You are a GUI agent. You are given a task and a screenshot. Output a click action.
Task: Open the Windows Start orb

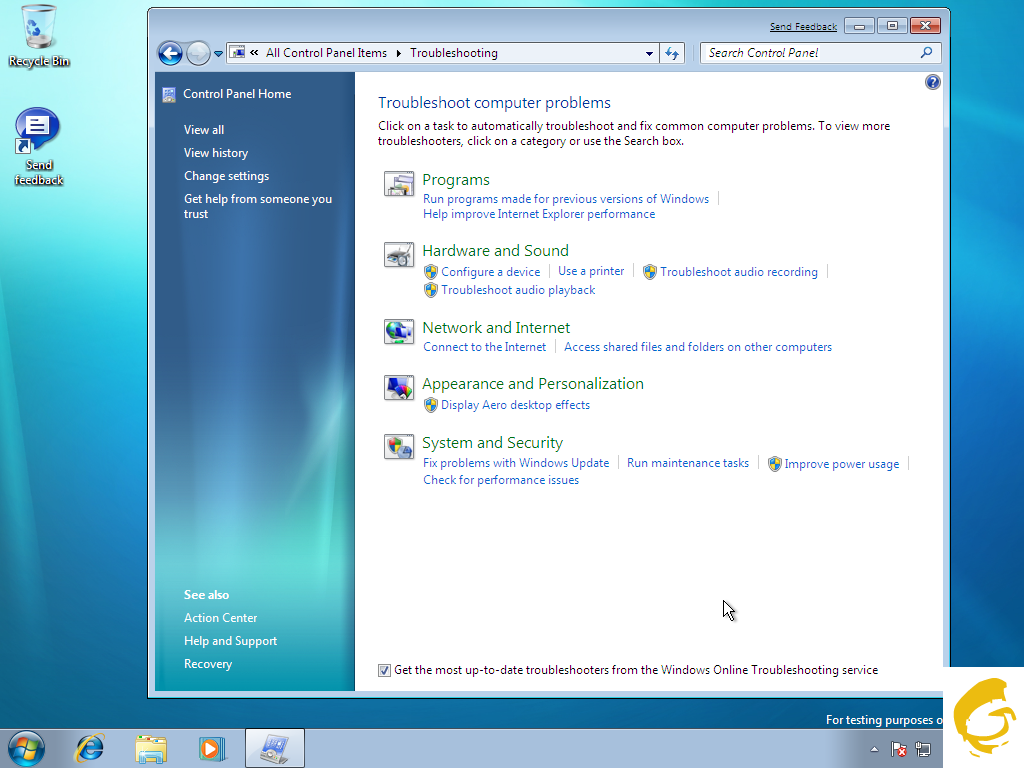click(x=26, y=748)
